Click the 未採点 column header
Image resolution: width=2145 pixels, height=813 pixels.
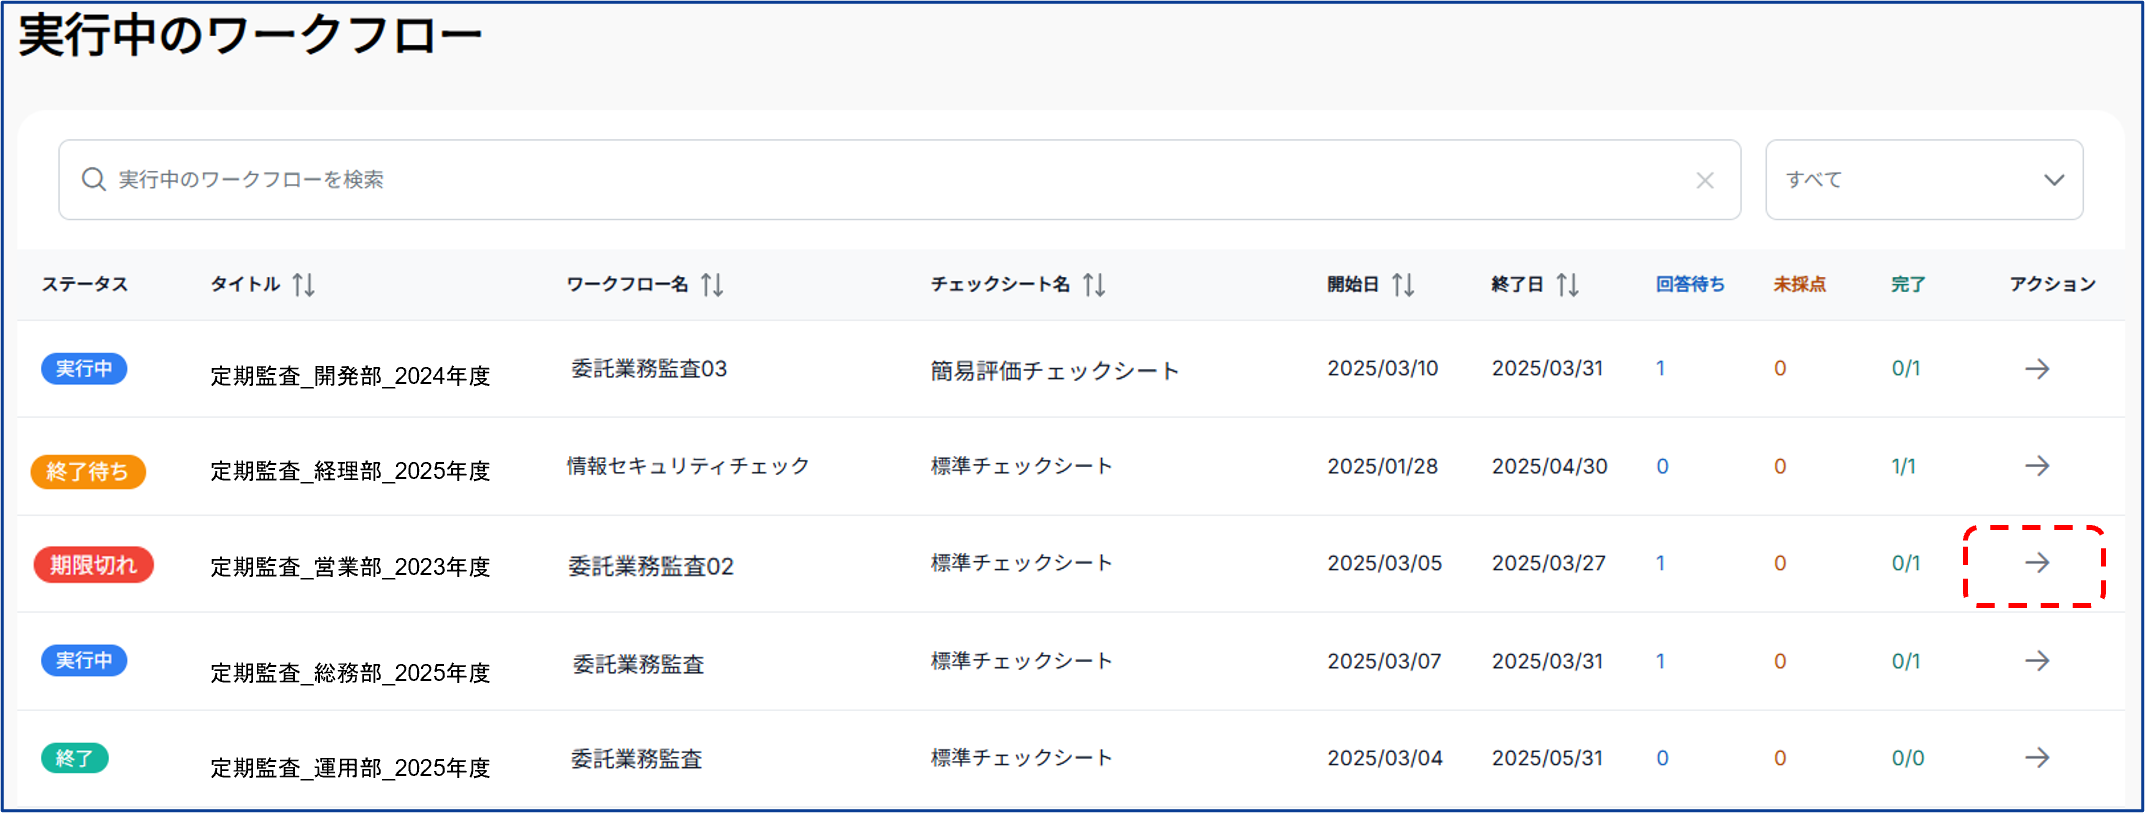[x=1799, y=284]
